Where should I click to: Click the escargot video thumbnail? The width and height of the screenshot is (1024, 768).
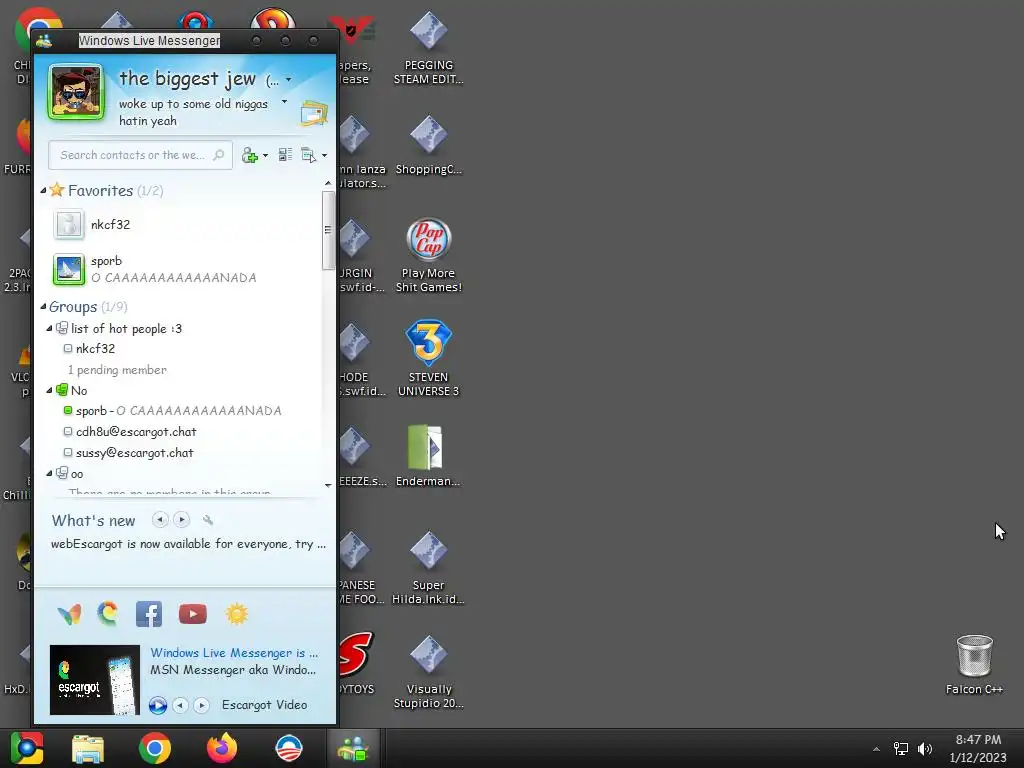[95, 680]
